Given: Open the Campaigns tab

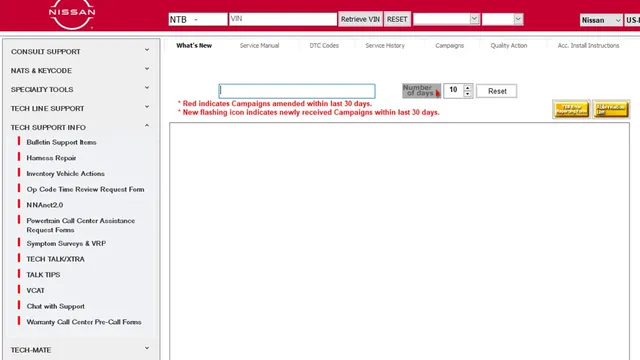Looking at the screenshot, I should (x=449, y=45).
